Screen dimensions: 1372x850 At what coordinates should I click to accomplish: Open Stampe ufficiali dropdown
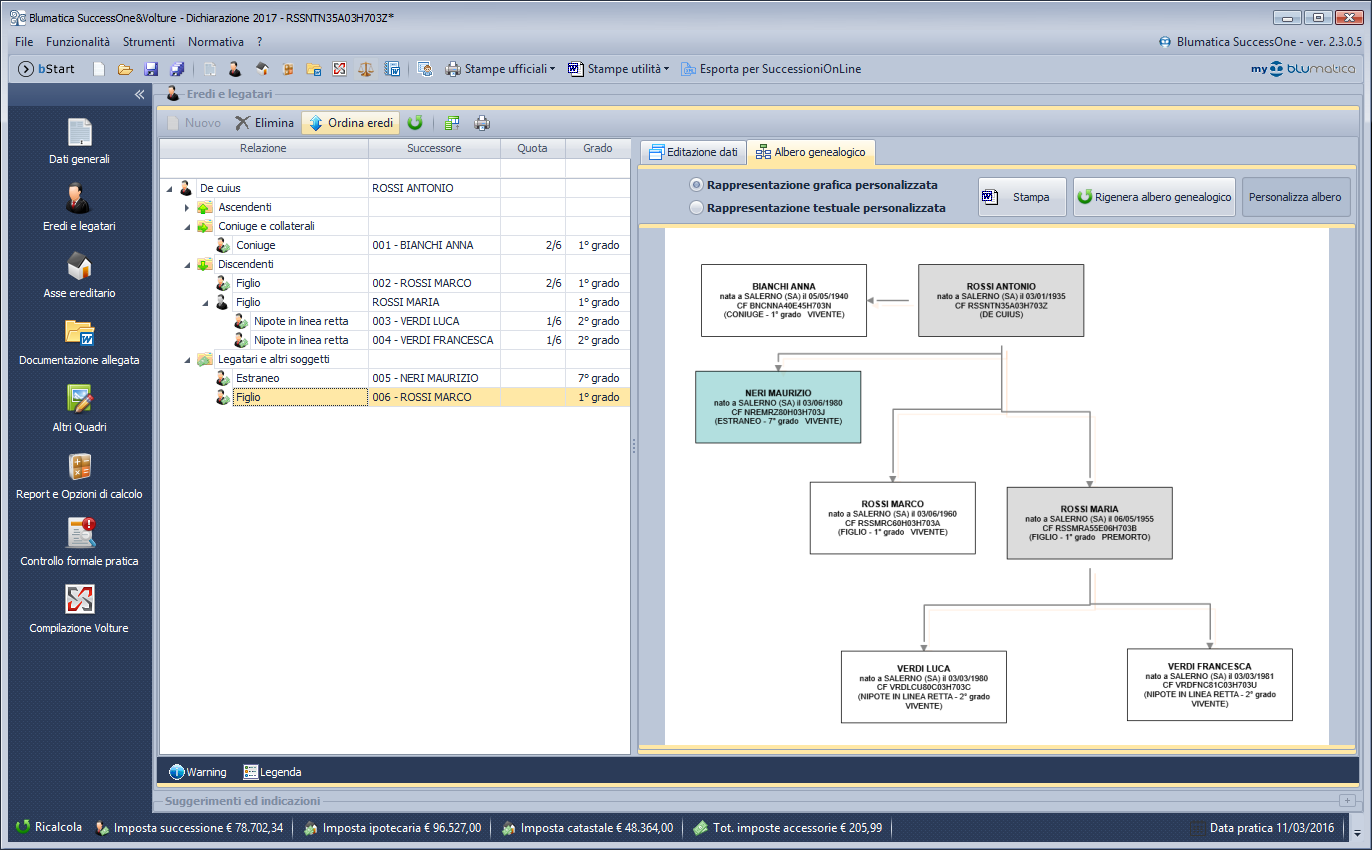click(x=500, y=69)
